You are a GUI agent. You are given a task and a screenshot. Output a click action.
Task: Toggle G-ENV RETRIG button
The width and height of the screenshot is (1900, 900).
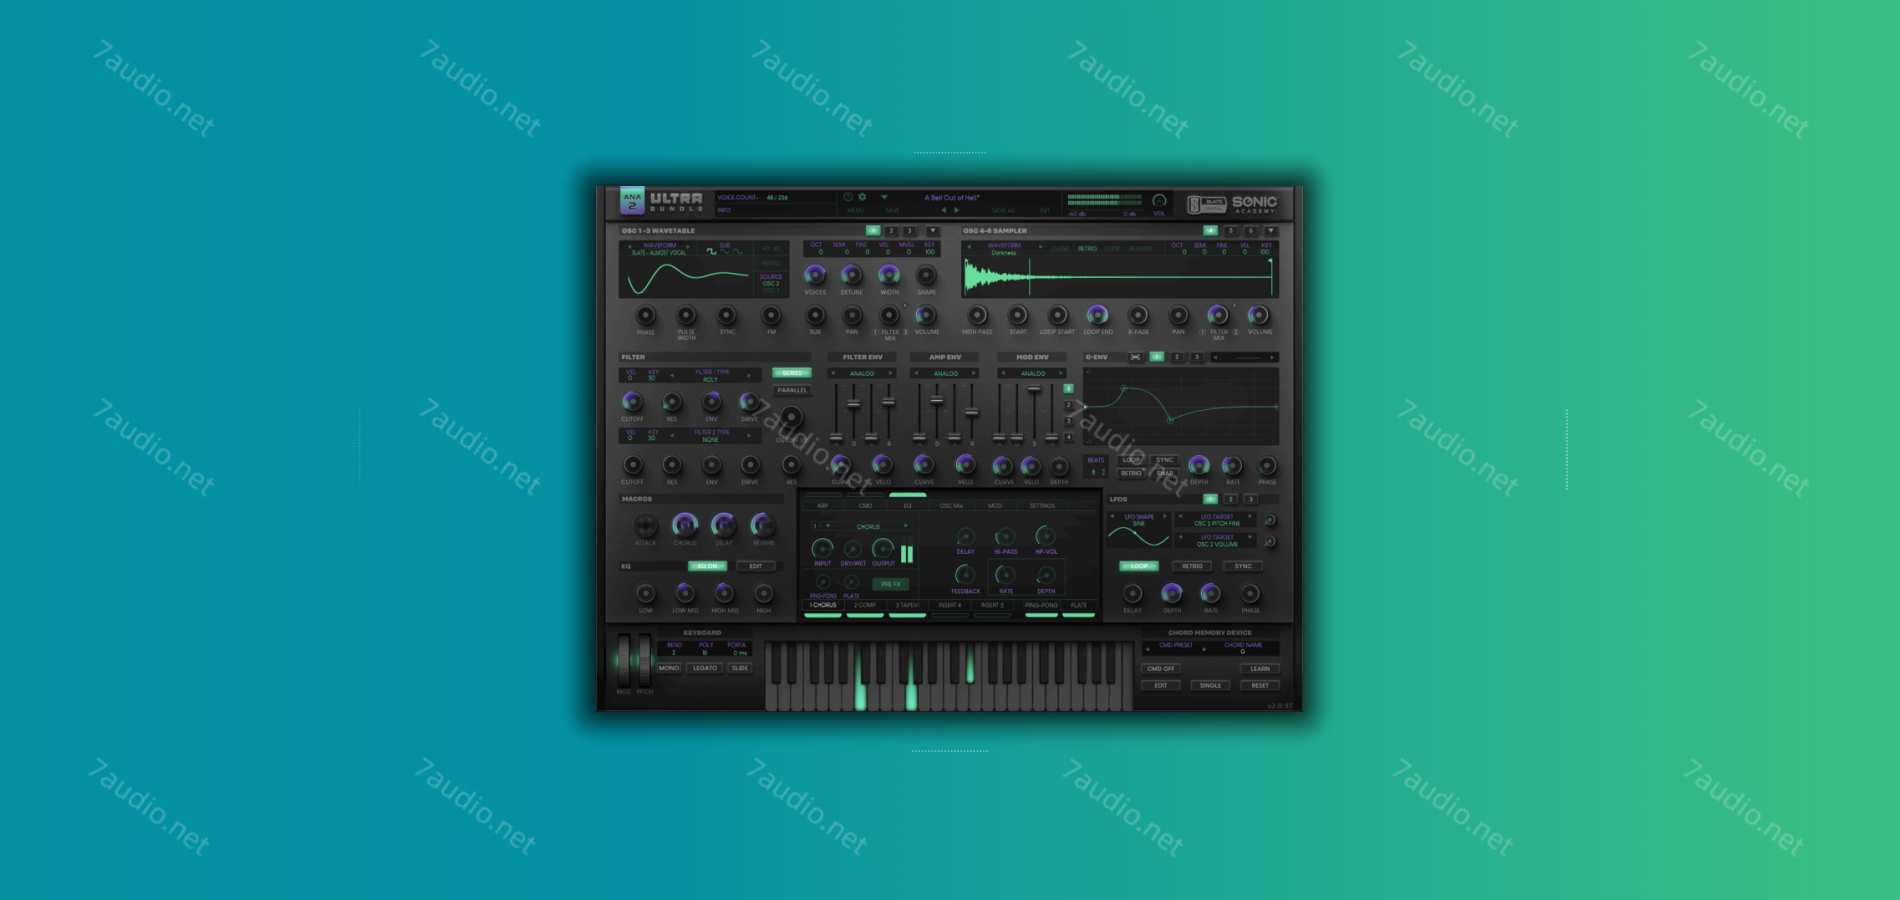(x=1131, y=473)
